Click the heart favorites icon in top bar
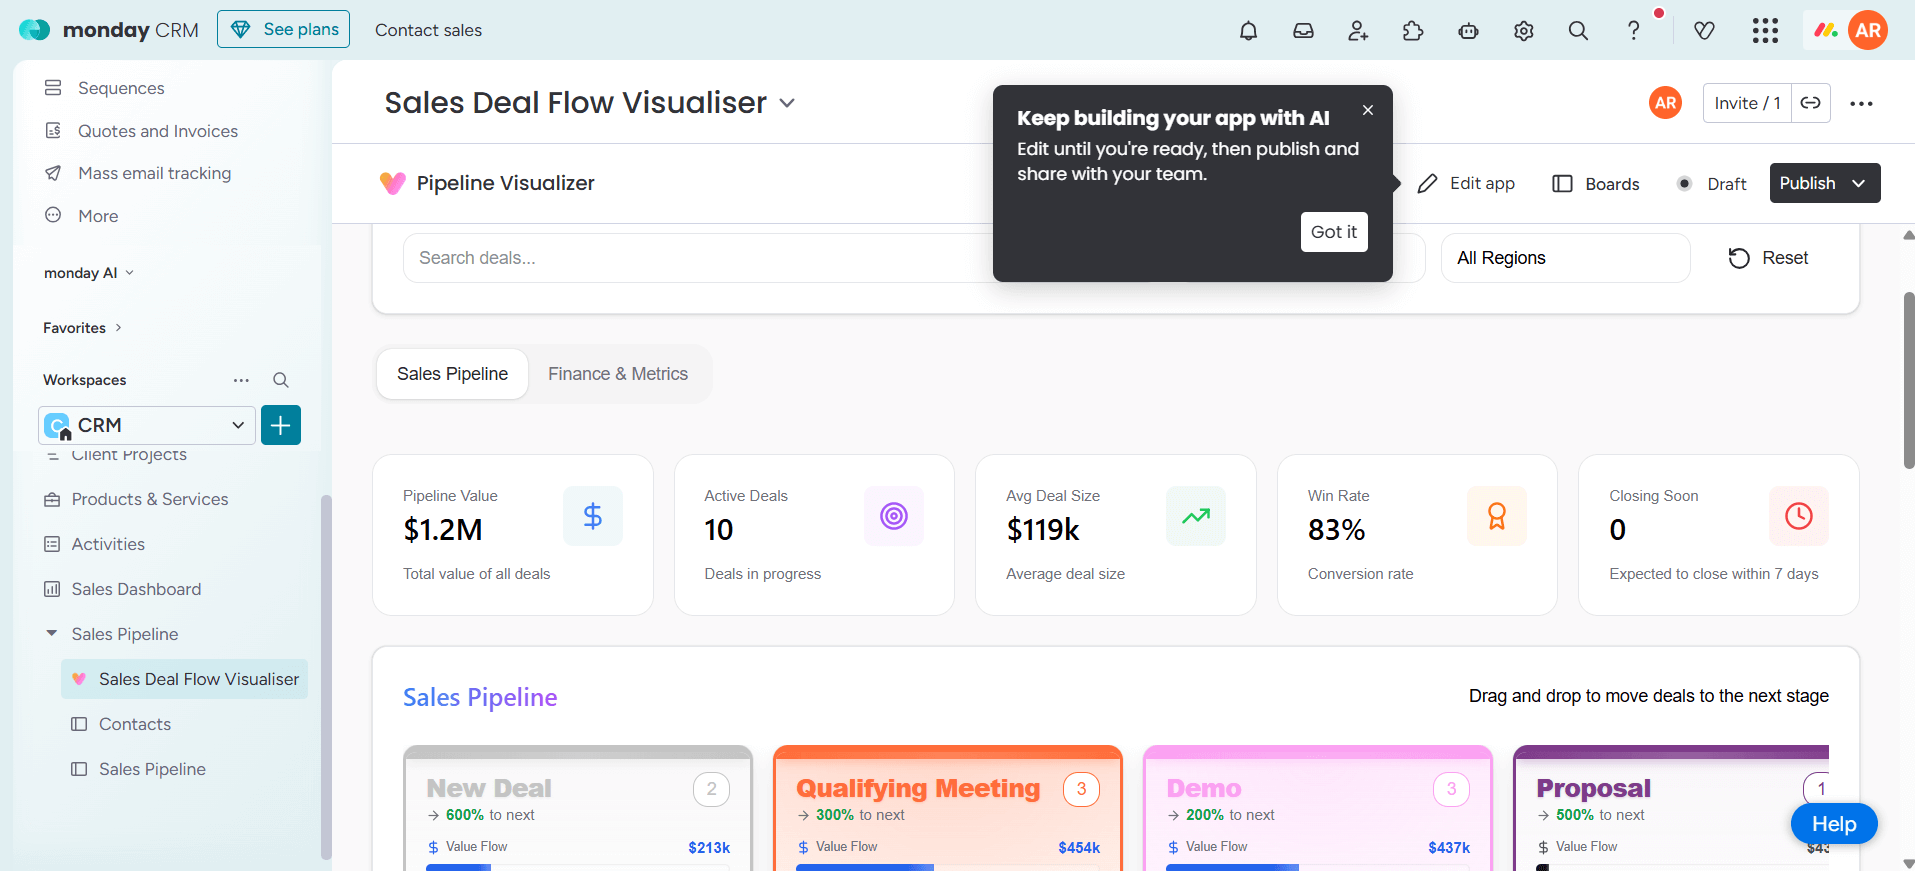 1705,31
